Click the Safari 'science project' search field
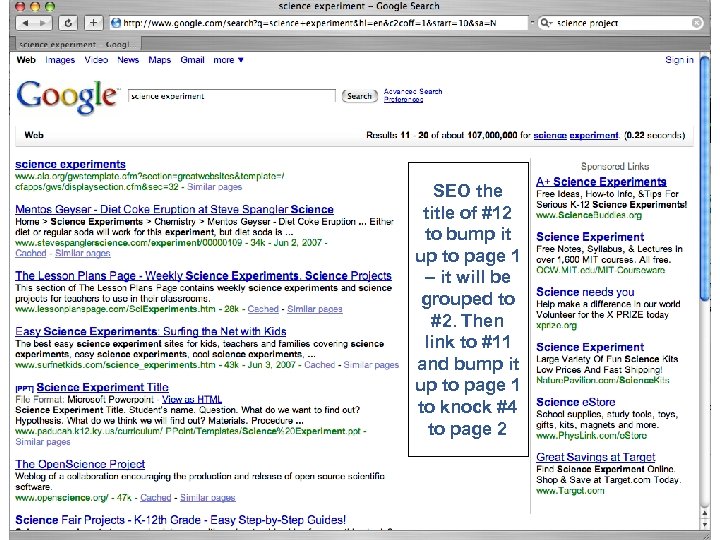The height and width of the screenshot is (540, 720). coord(621,23)
